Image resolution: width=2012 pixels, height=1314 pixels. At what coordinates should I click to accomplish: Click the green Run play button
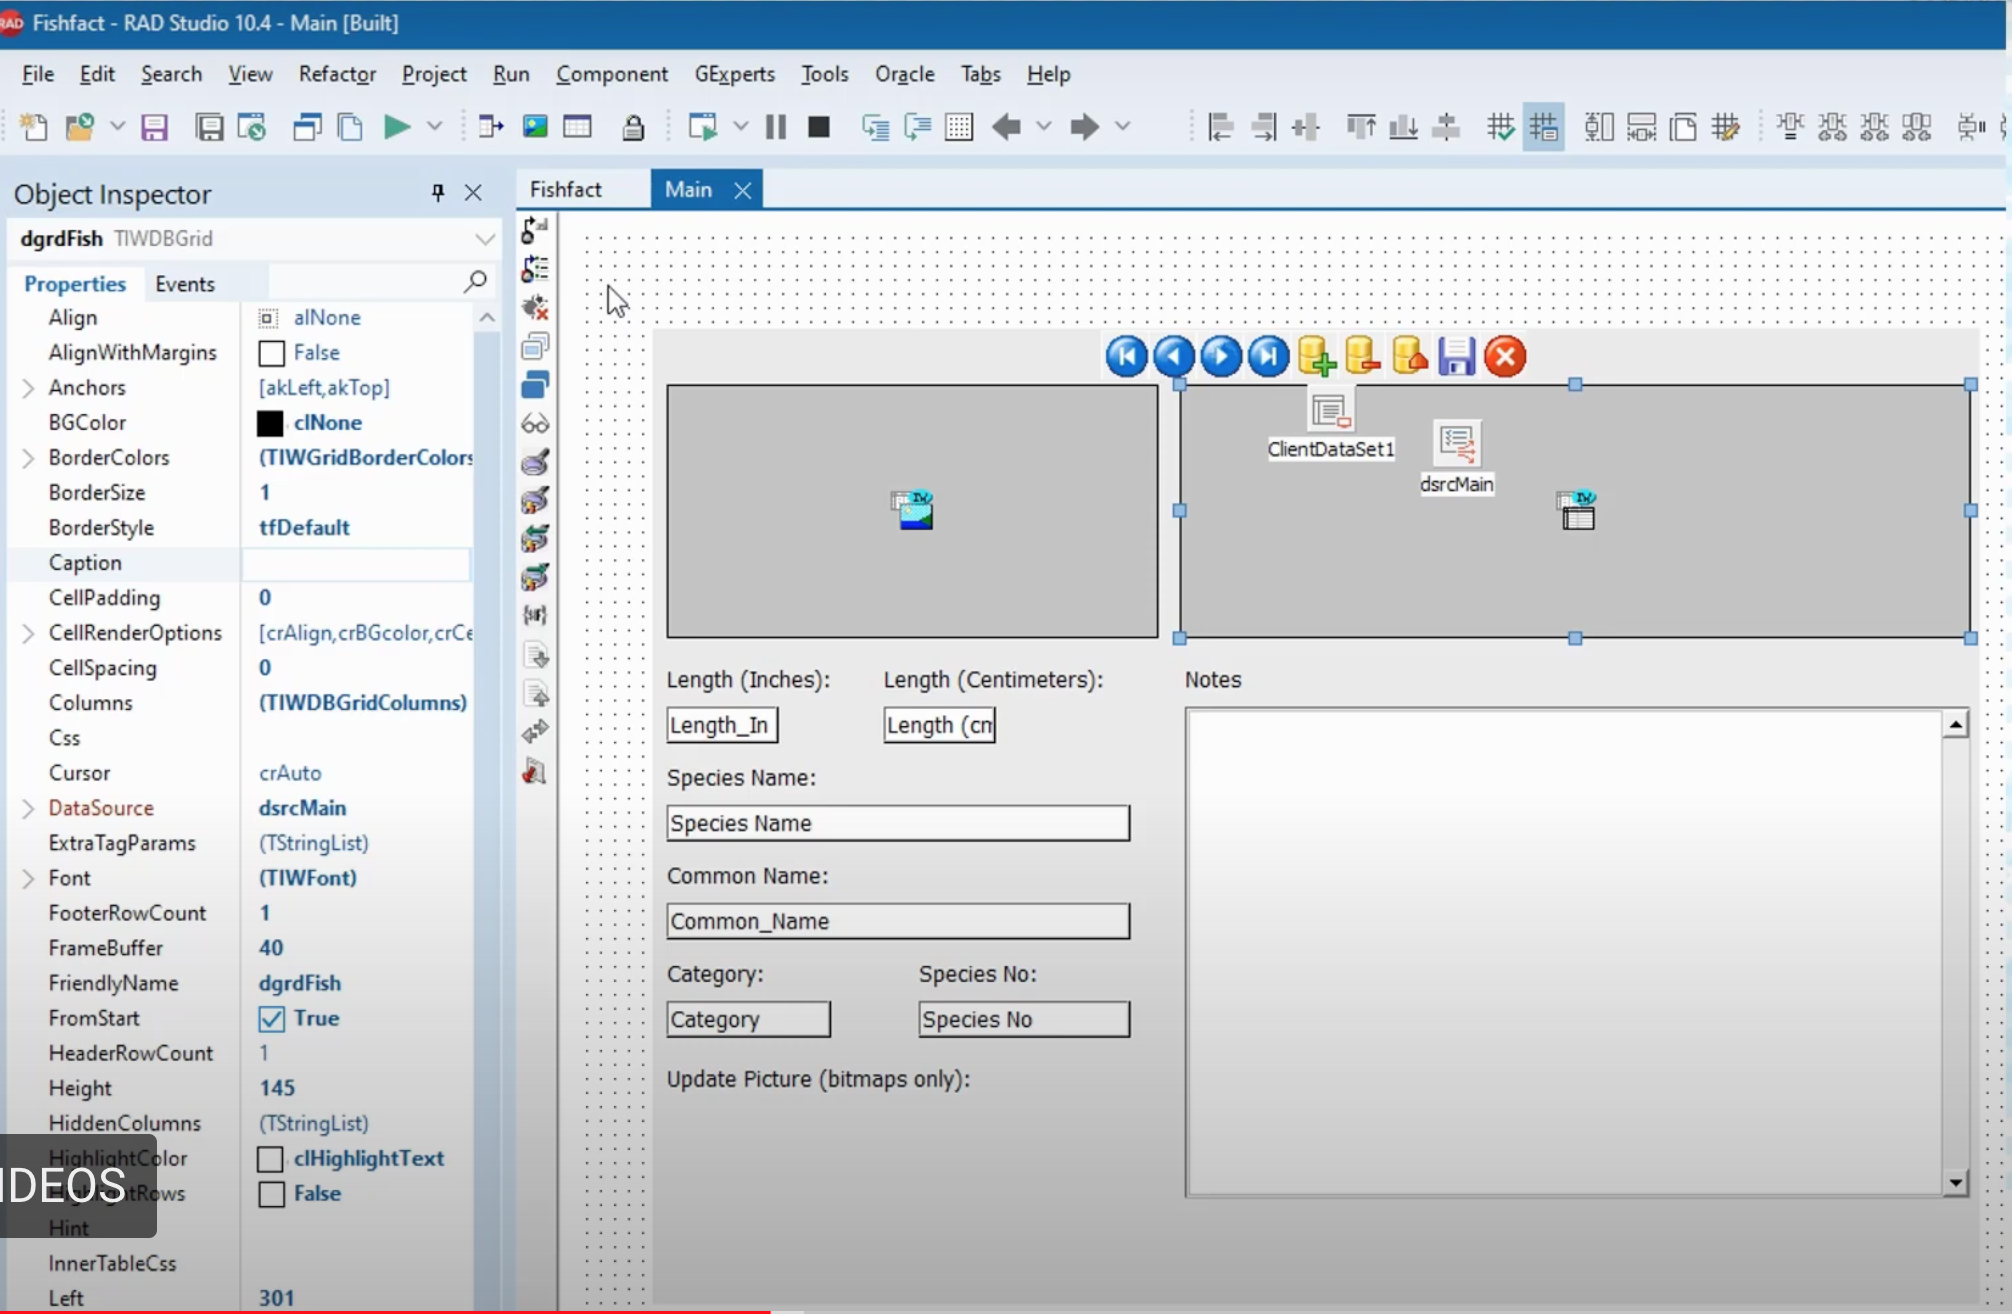[x=397, y=127]
